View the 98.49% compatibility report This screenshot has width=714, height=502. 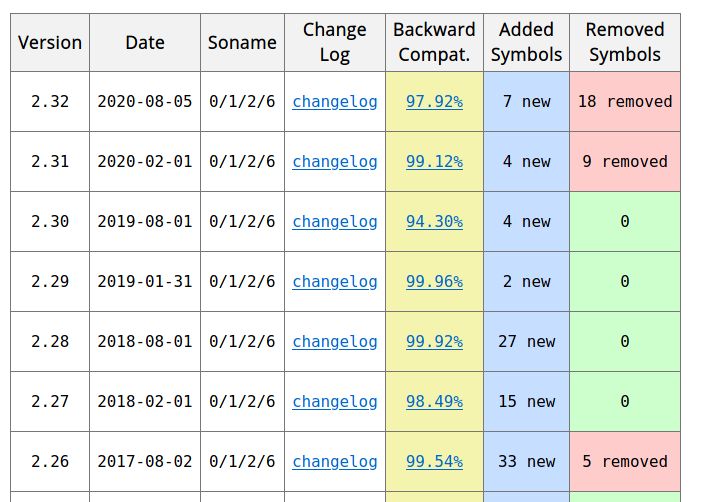click(434, 401)
